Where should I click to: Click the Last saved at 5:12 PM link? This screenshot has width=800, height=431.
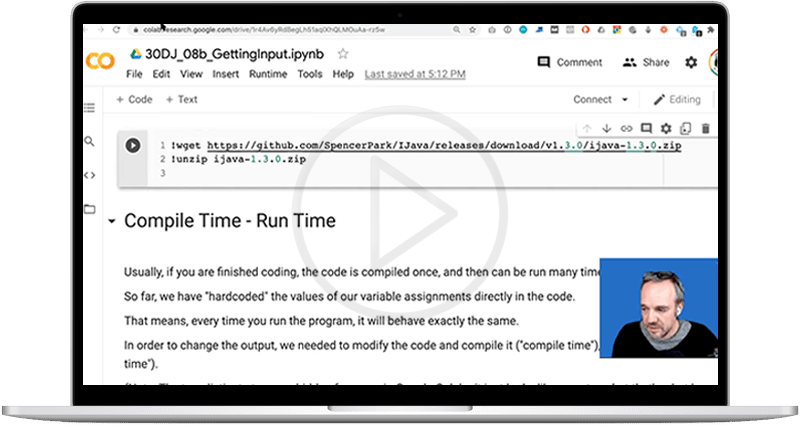(415, 74)
